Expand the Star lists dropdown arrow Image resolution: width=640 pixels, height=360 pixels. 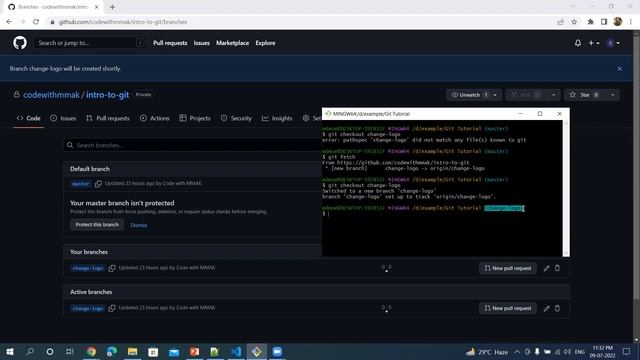click(613, 95)
